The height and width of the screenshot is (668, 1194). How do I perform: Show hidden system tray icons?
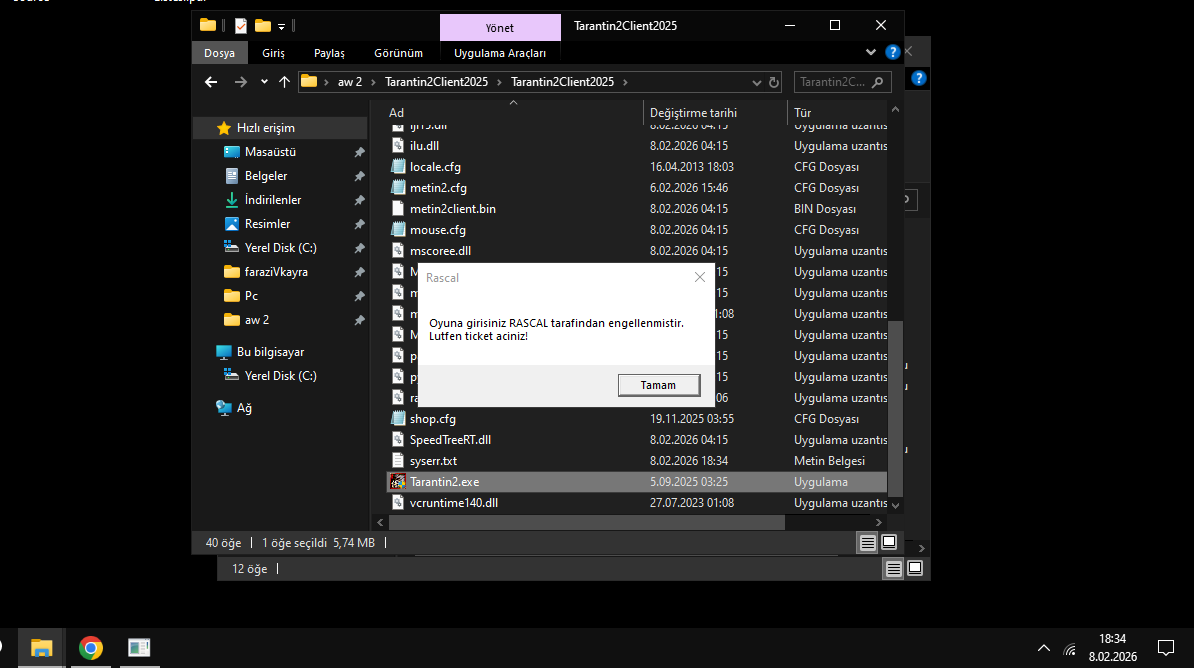click(1044, 649)
